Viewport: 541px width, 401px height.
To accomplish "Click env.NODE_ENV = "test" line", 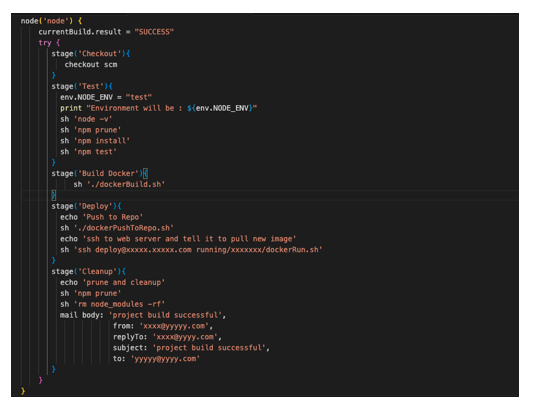I will (x=106, y=97).
